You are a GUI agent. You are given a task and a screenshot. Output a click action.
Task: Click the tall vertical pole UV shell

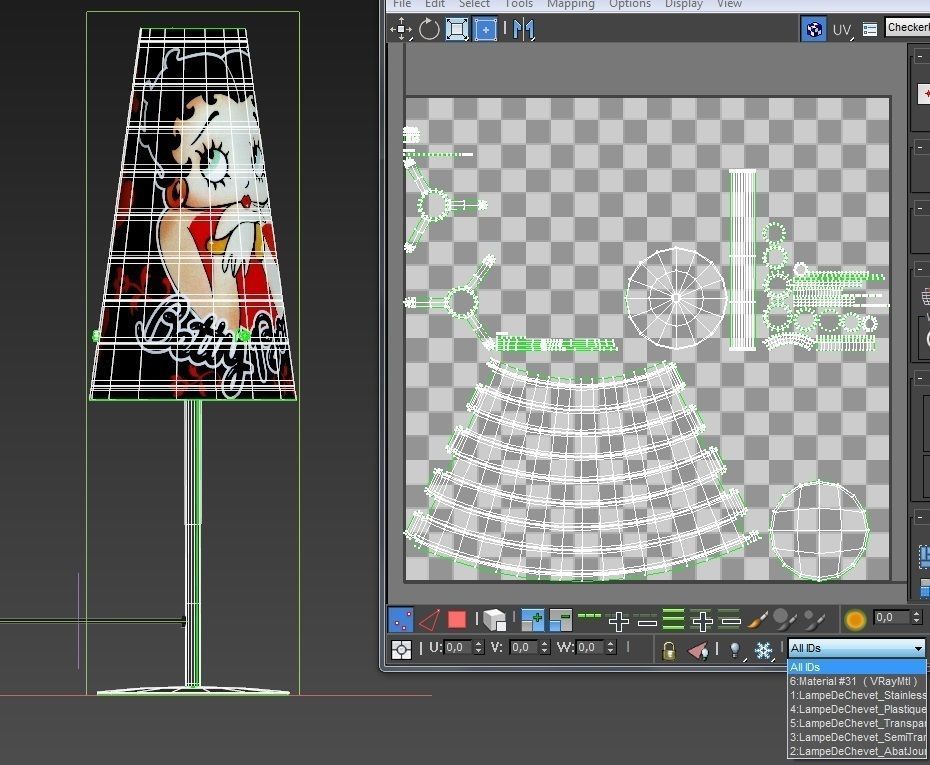[742, 260]
